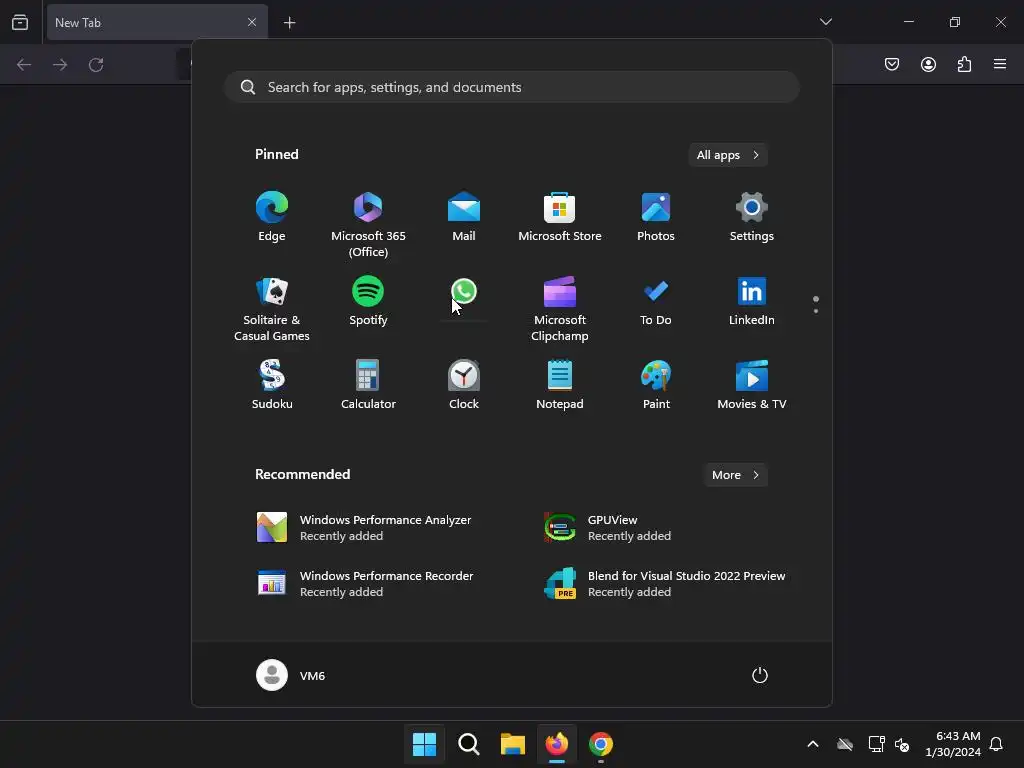
Task: Open the WhatsApp pinned icon
Action: [464, 292]
